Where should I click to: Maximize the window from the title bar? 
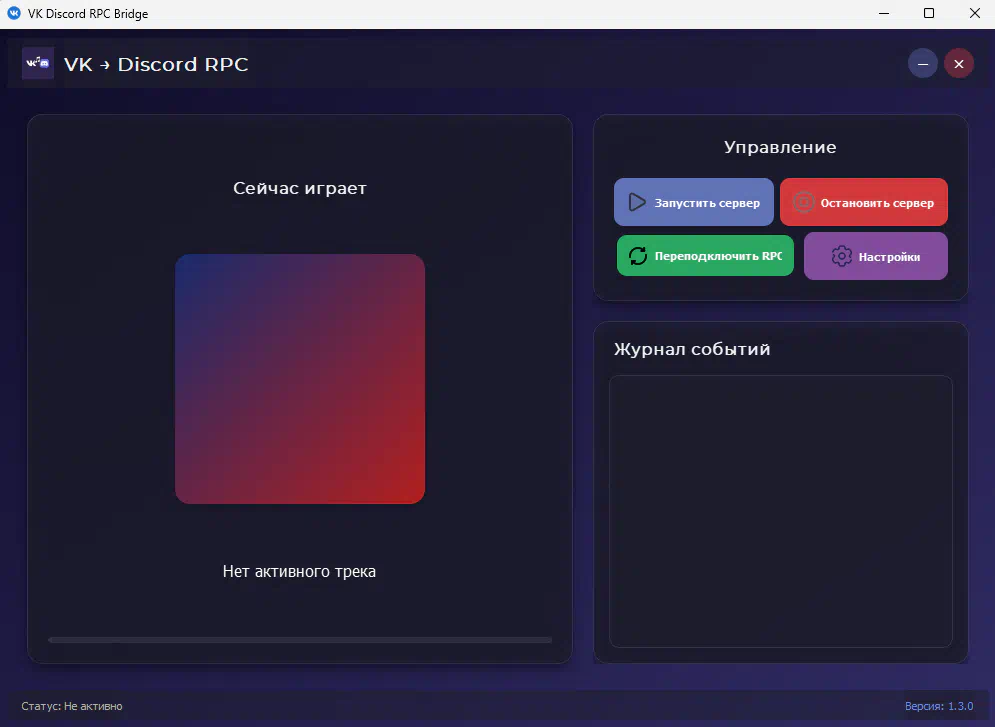[x=929, y=13]
